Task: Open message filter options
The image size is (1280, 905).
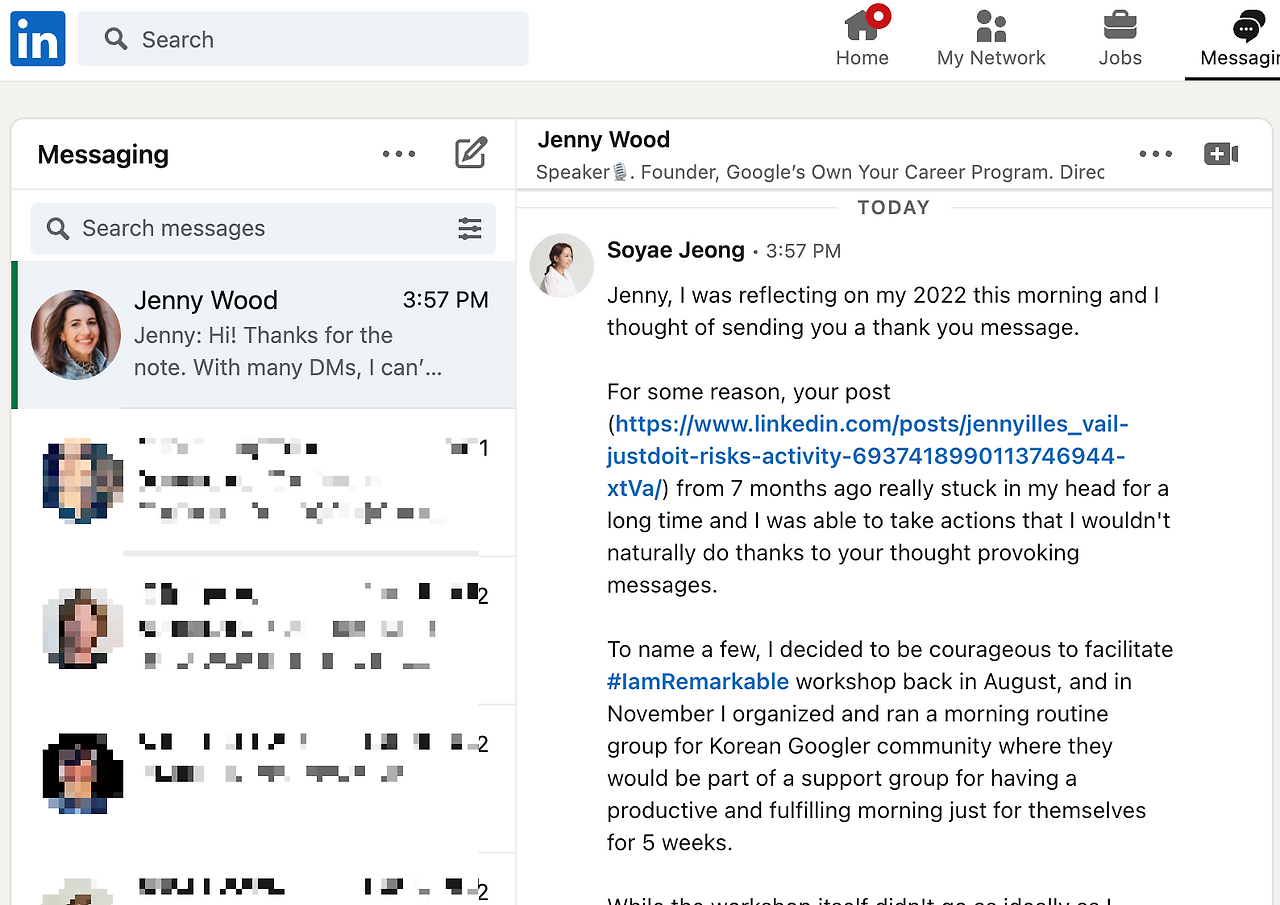Action: point(470,228)
